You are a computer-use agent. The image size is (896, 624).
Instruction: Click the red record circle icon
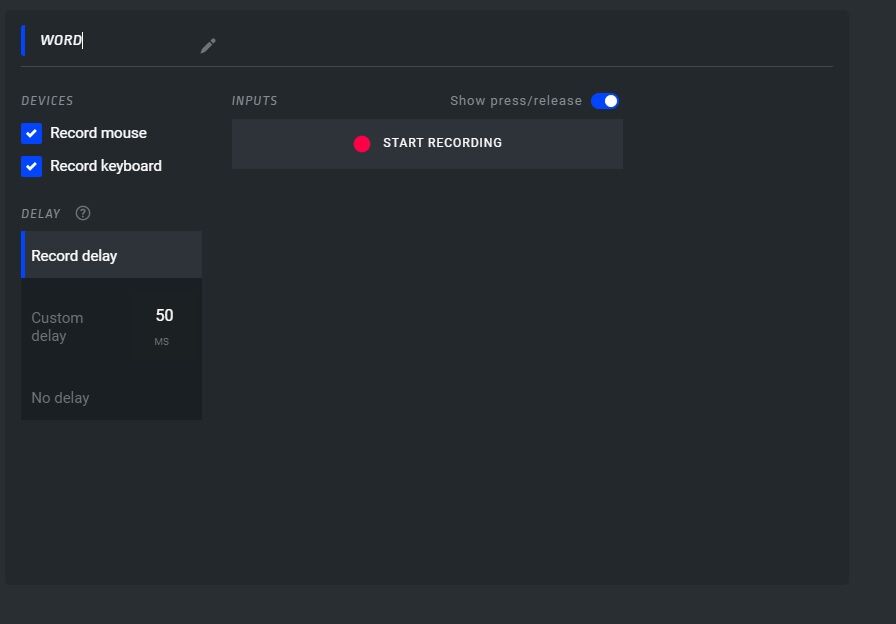(362, 143)
